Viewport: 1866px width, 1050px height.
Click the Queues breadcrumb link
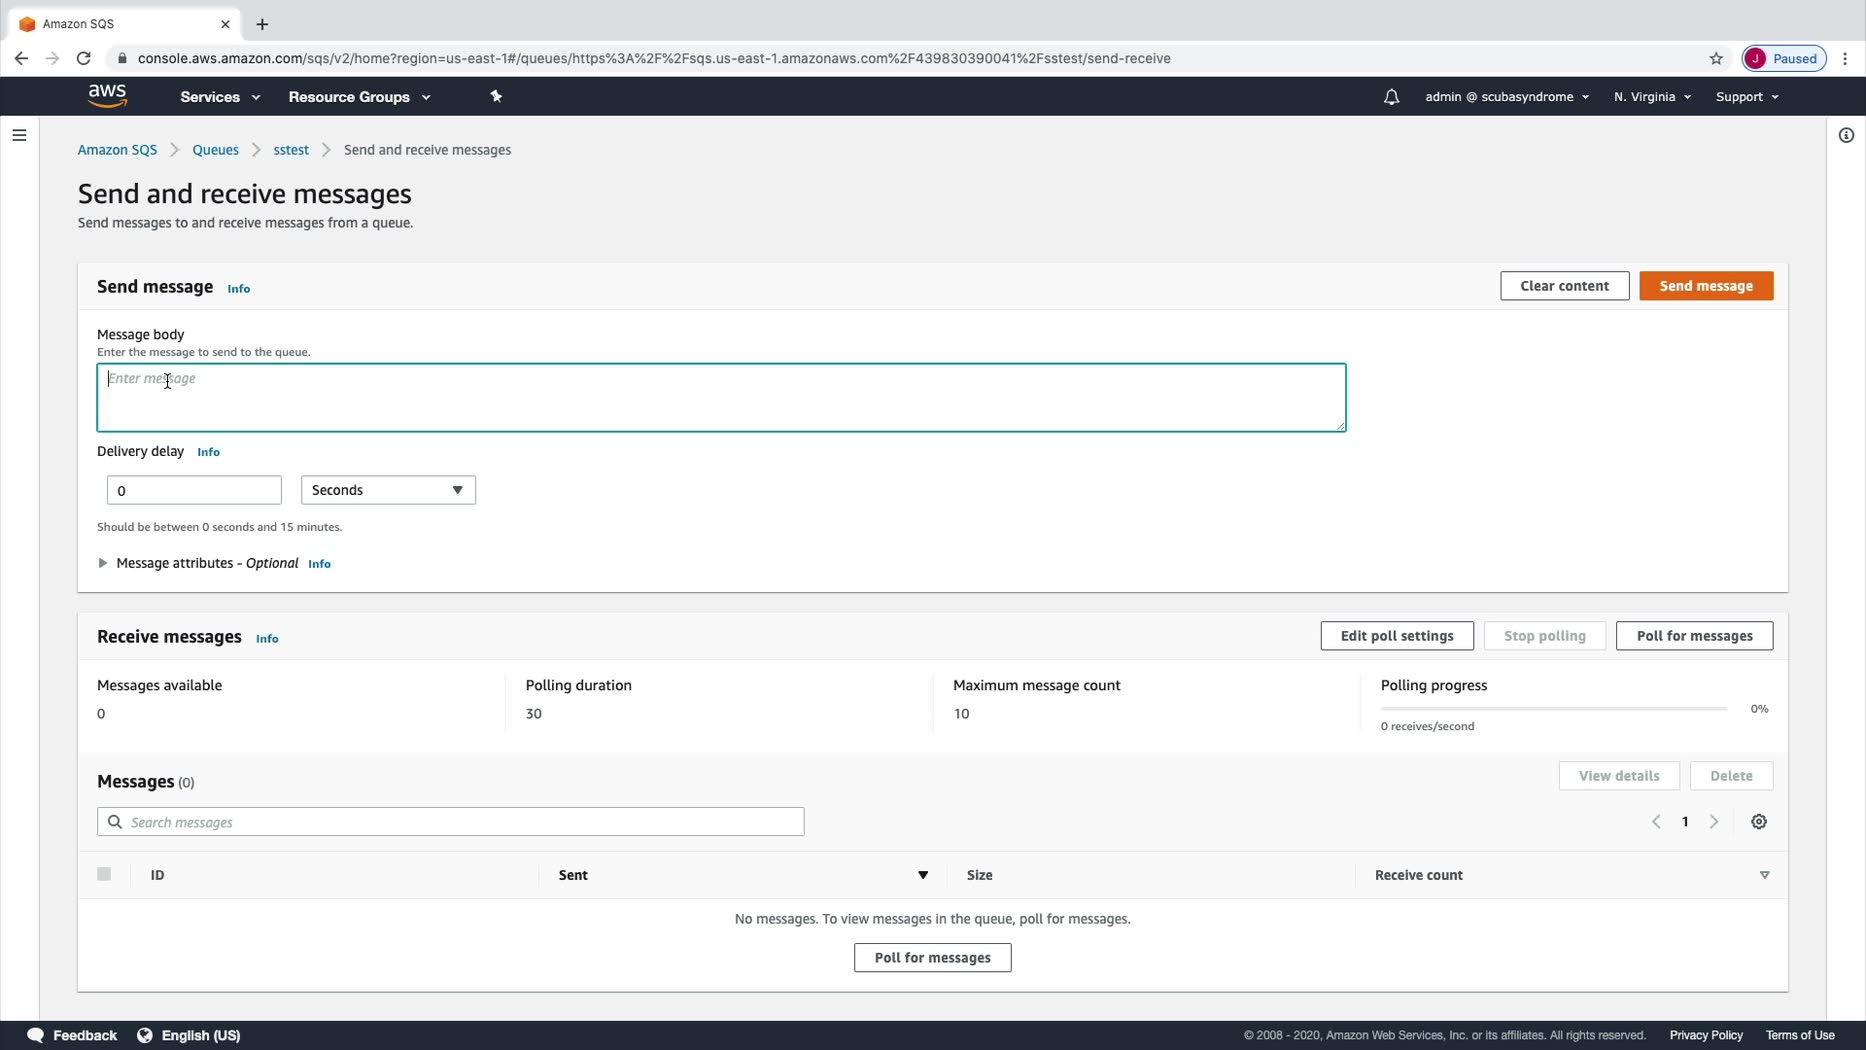tap(215, 150)
